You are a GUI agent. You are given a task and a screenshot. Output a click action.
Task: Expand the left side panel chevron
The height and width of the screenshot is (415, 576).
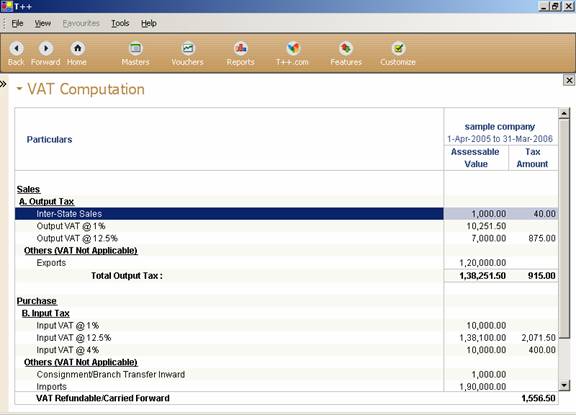click(x=3, y=84)
